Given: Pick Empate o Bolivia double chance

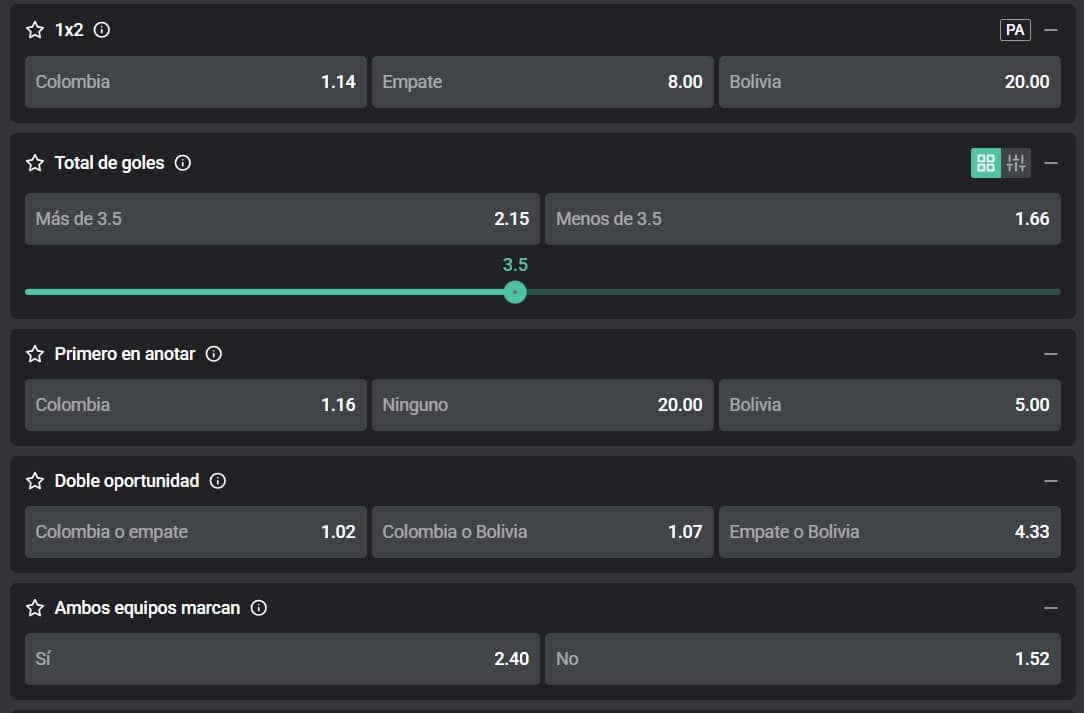Looking at the screenshot, I should [889, 532].
